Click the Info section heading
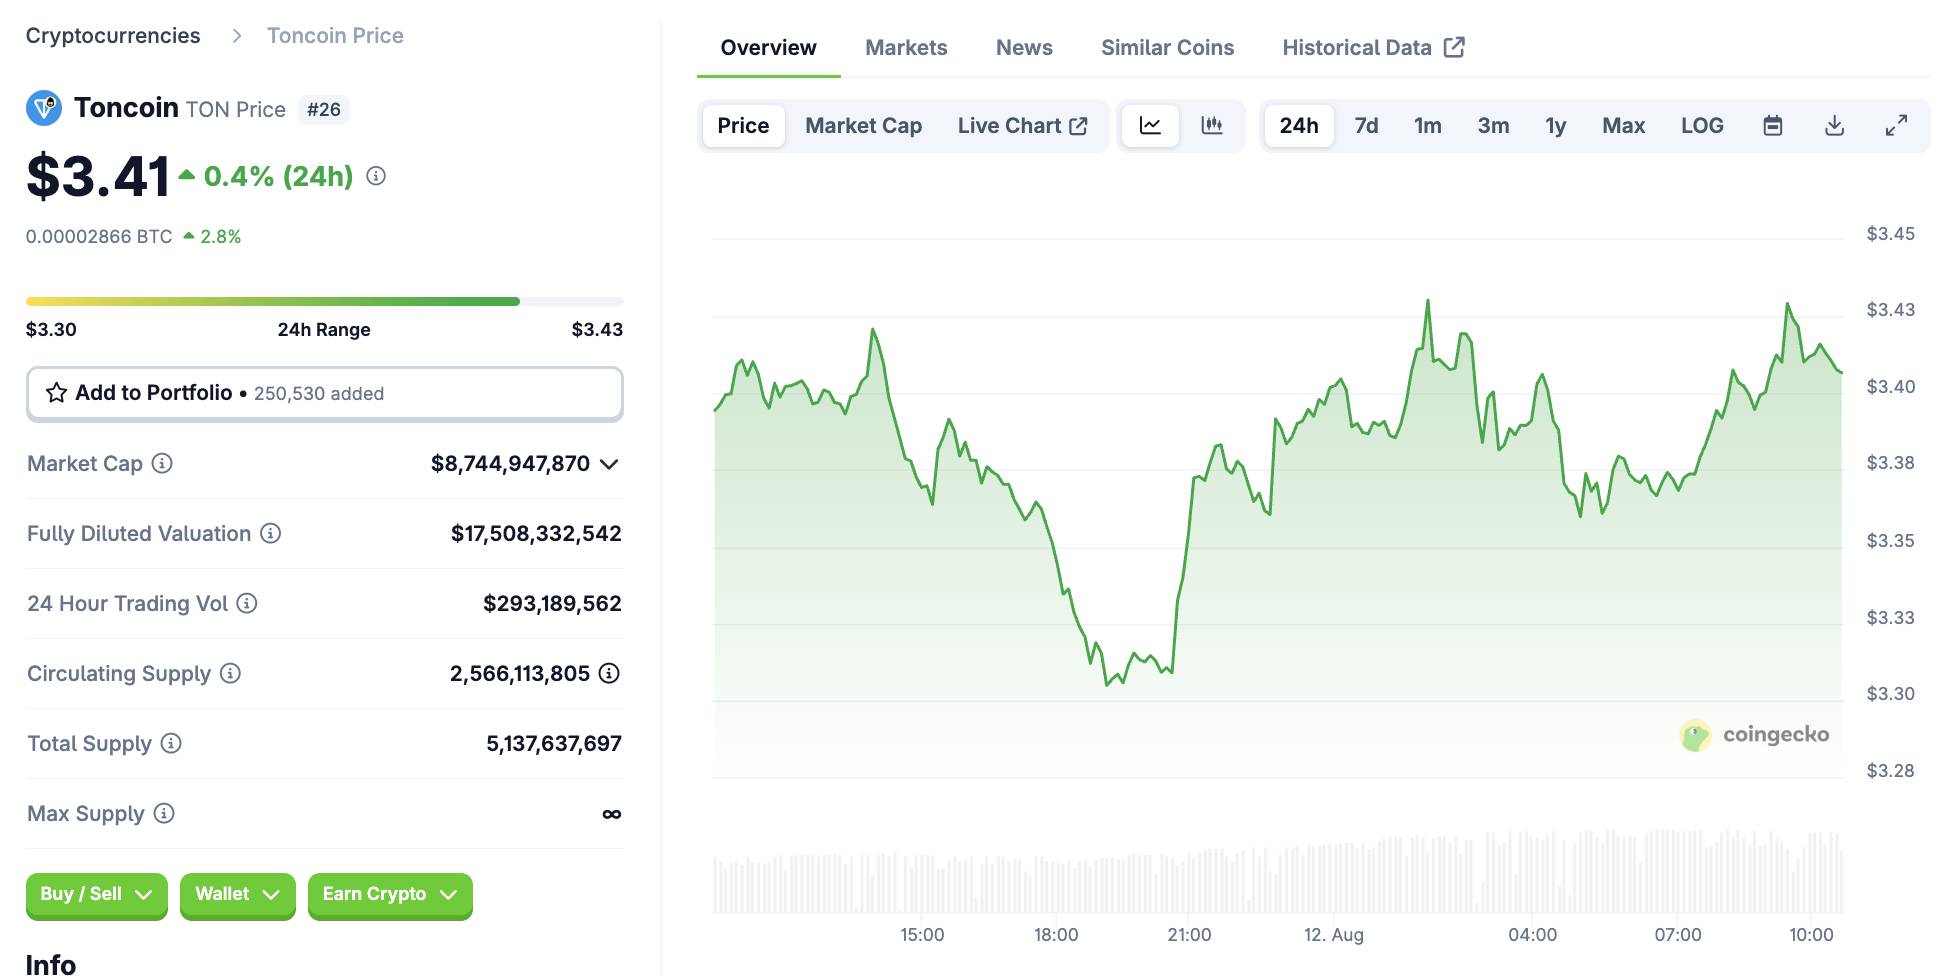The image size is (1950, 976). 50,964
